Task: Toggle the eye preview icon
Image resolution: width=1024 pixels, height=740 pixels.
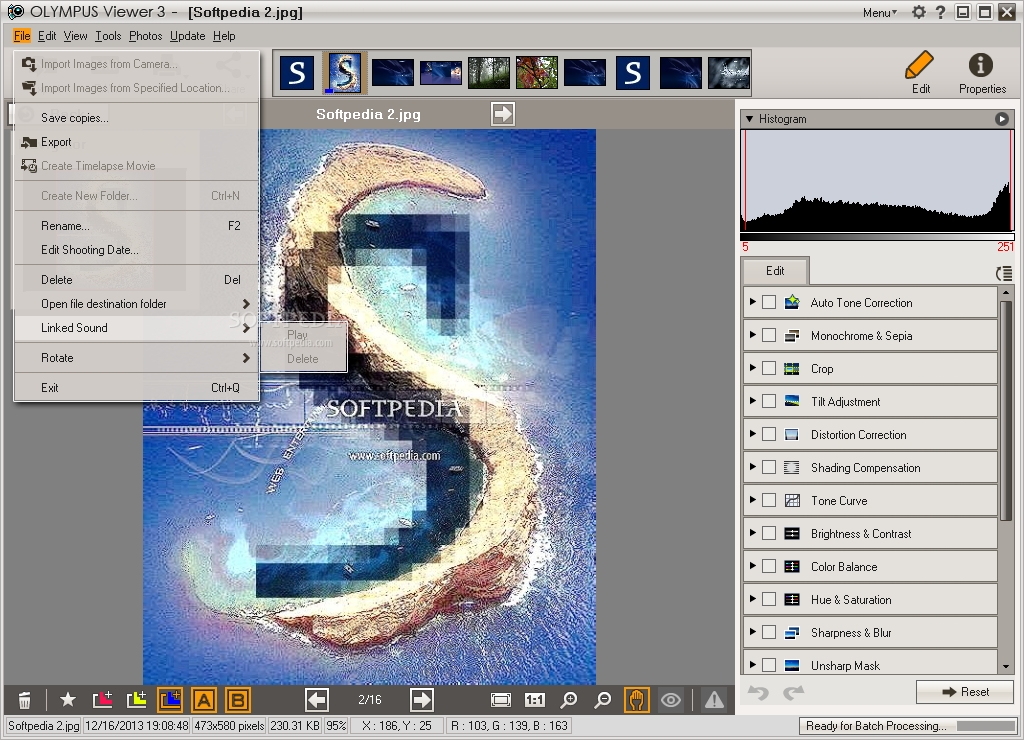Action: click(x=671, y=700)
